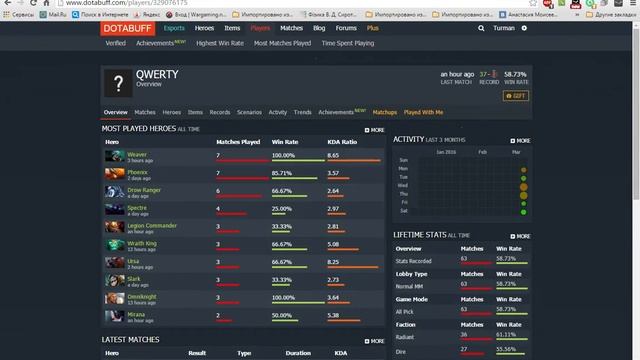Click the browser home icon

47,3
